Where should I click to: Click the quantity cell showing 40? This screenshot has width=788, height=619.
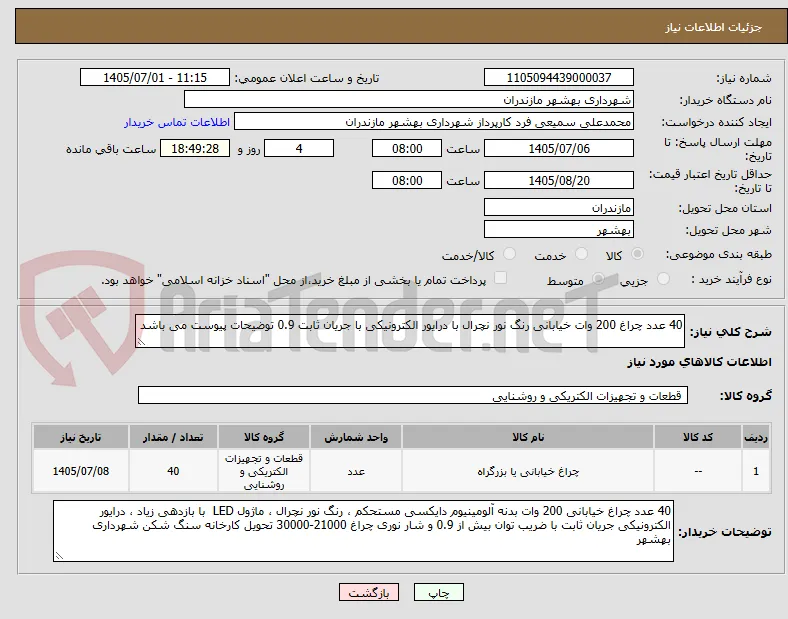173,471
